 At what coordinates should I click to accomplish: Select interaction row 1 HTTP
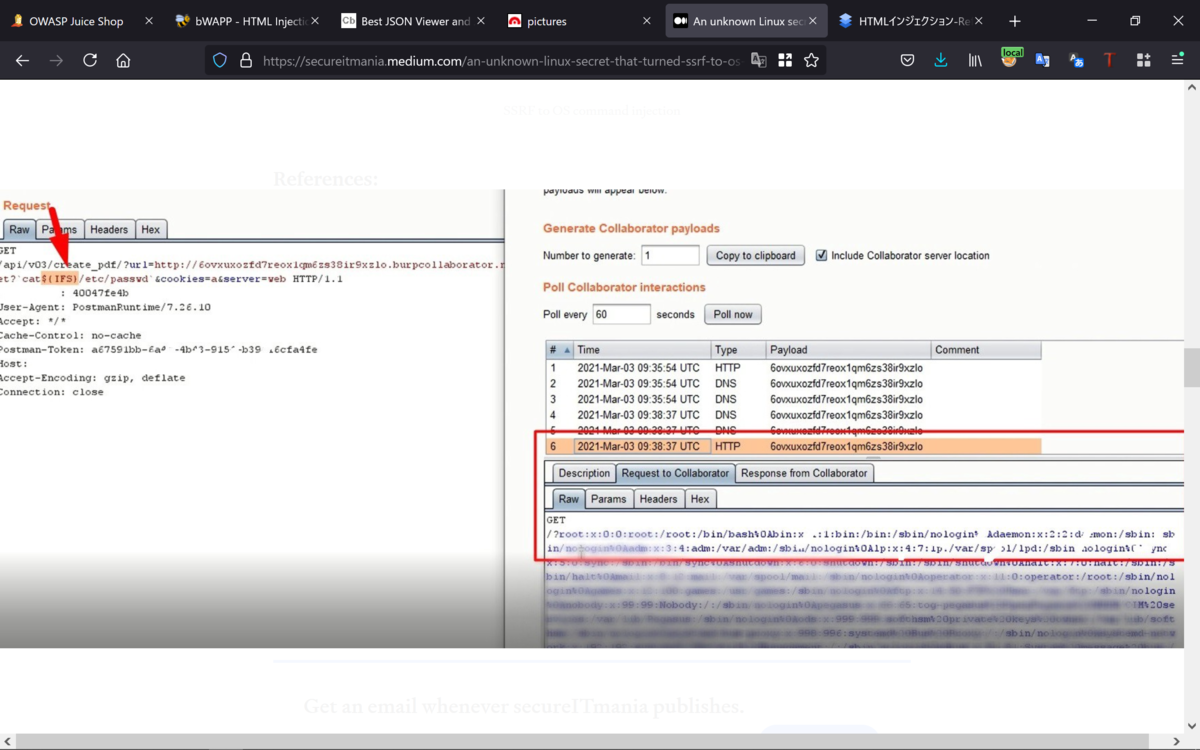(793, 367)
